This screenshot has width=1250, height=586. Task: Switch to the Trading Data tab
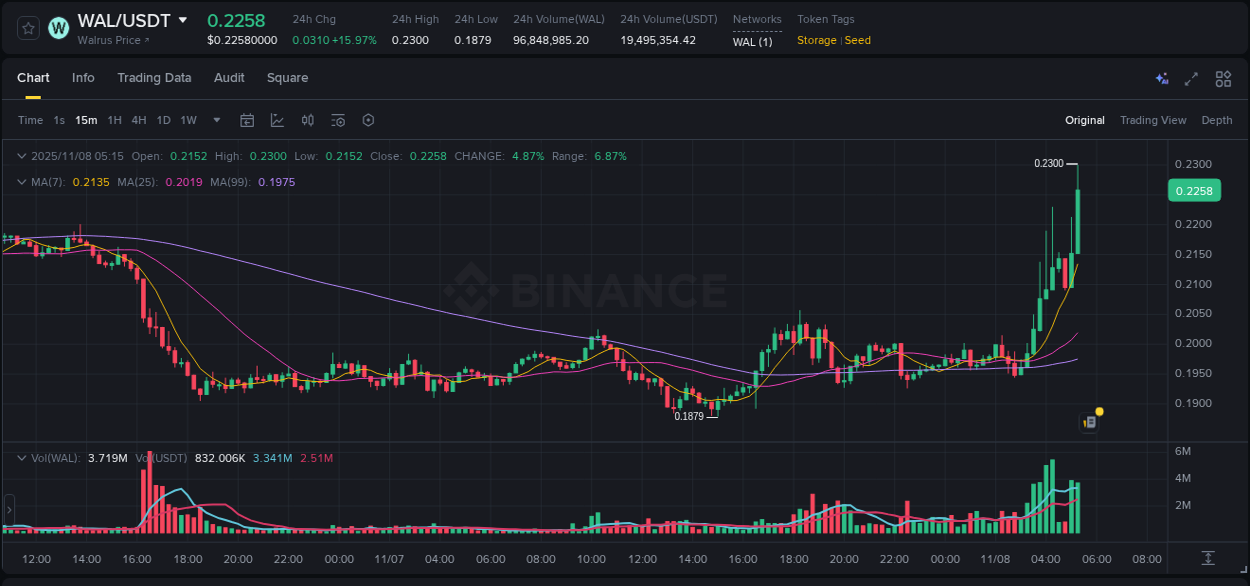[x=154, y=78]
